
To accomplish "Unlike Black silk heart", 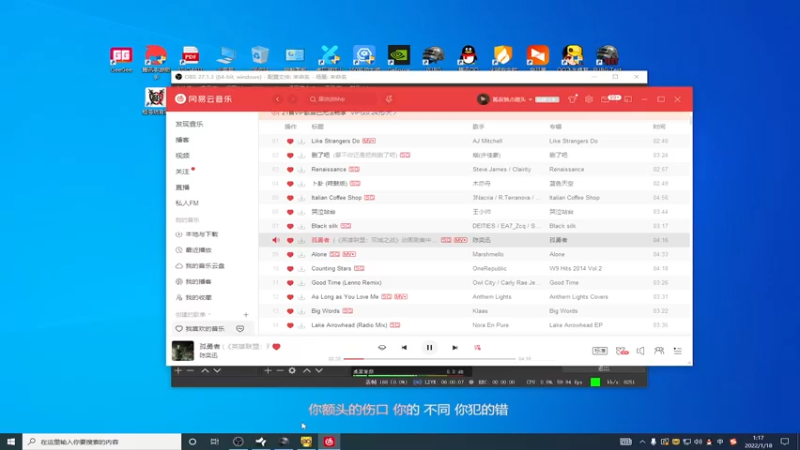I will pyautogui.click(x=290, y=226).
